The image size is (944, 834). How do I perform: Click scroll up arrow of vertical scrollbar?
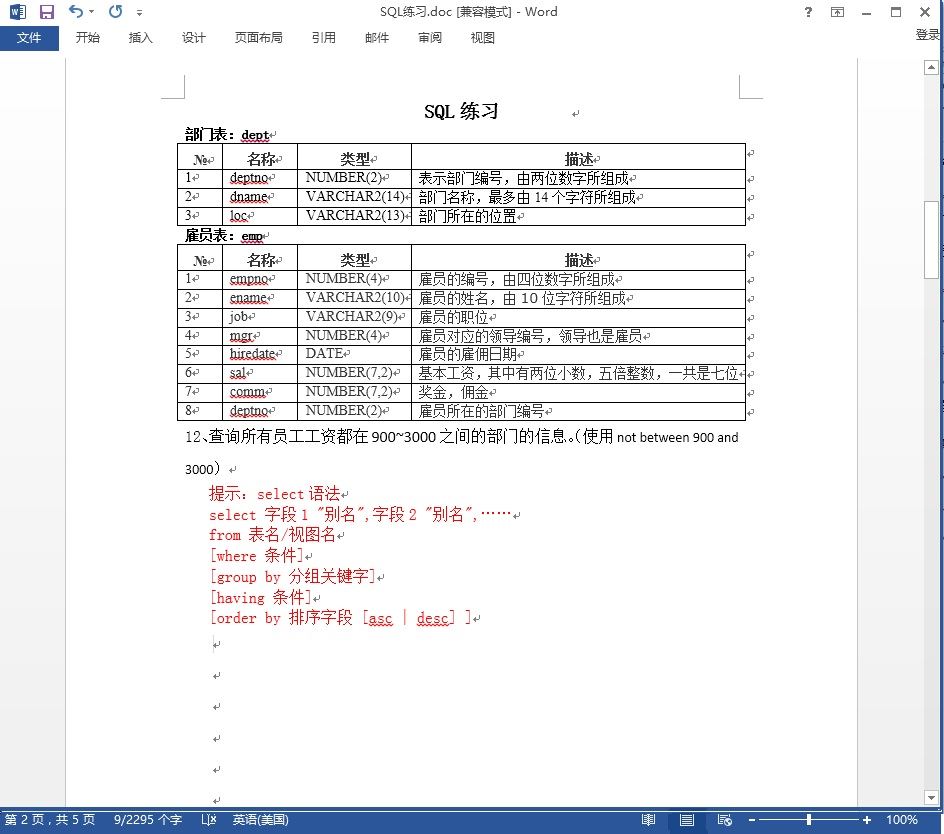(931, 67)
